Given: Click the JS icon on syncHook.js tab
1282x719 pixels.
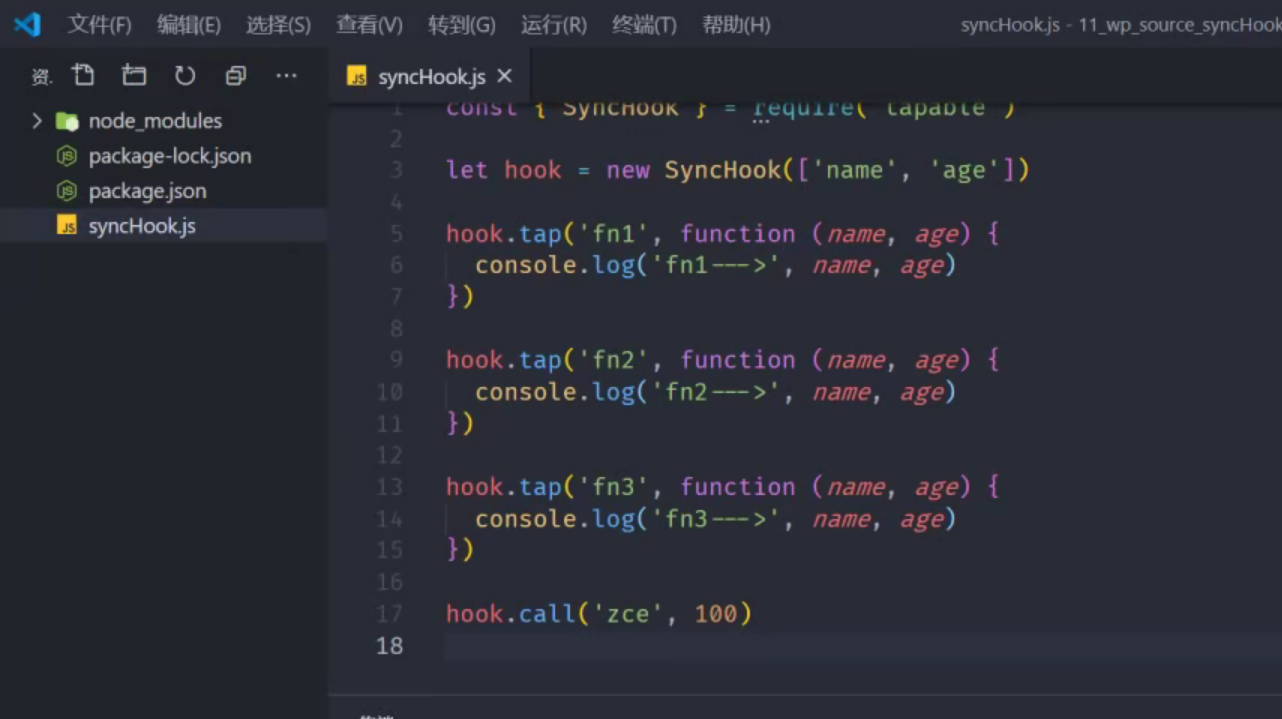Looking at the screenshot, I should coord(357,77).
